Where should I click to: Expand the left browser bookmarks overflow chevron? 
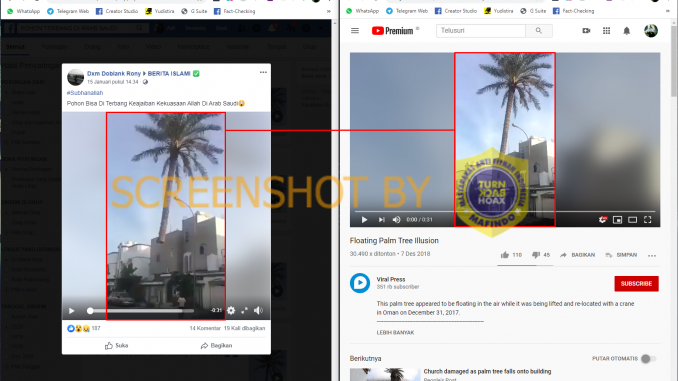pos(329,11)
